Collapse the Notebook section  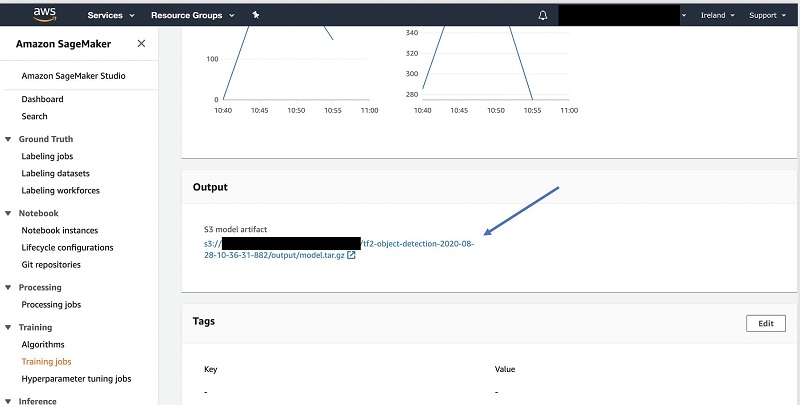pos(8,213)
